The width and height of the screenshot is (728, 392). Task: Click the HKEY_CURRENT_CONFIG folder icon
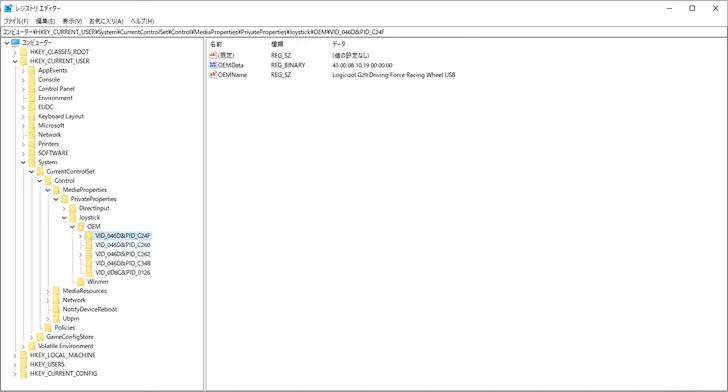point(24,374)
